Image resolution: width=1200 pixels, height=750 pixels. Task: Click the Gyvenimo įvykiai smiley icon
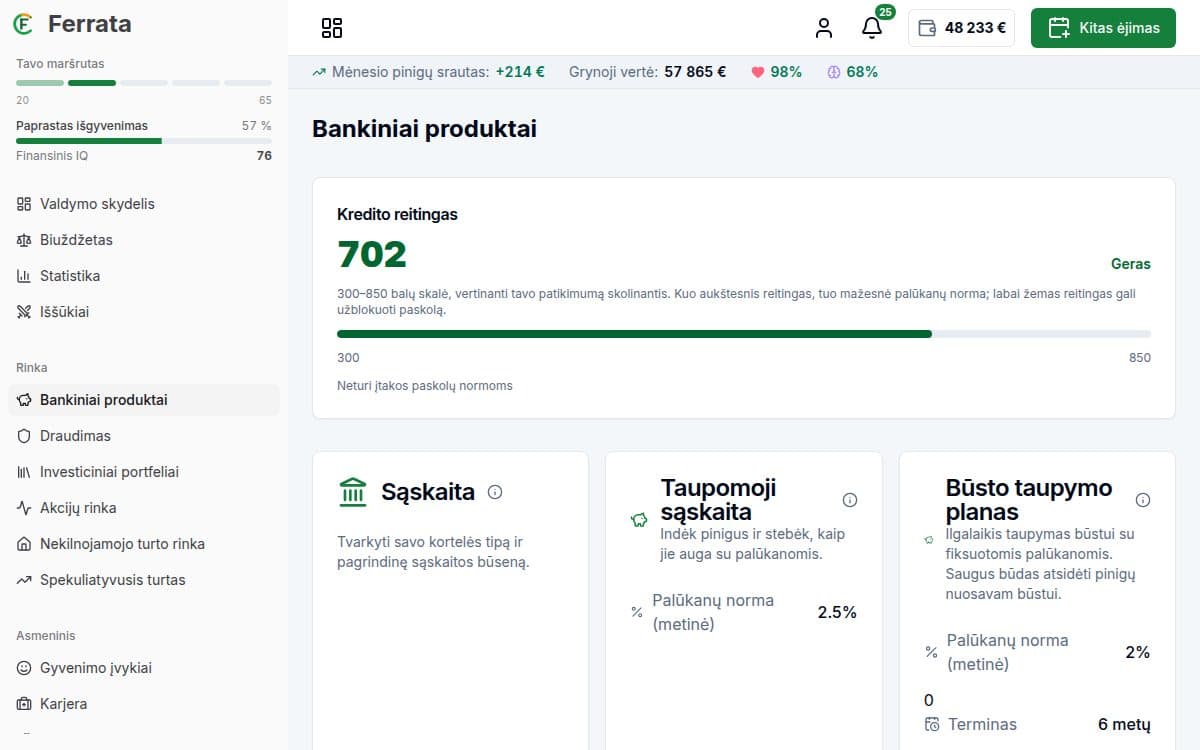(x=24, y=668)
